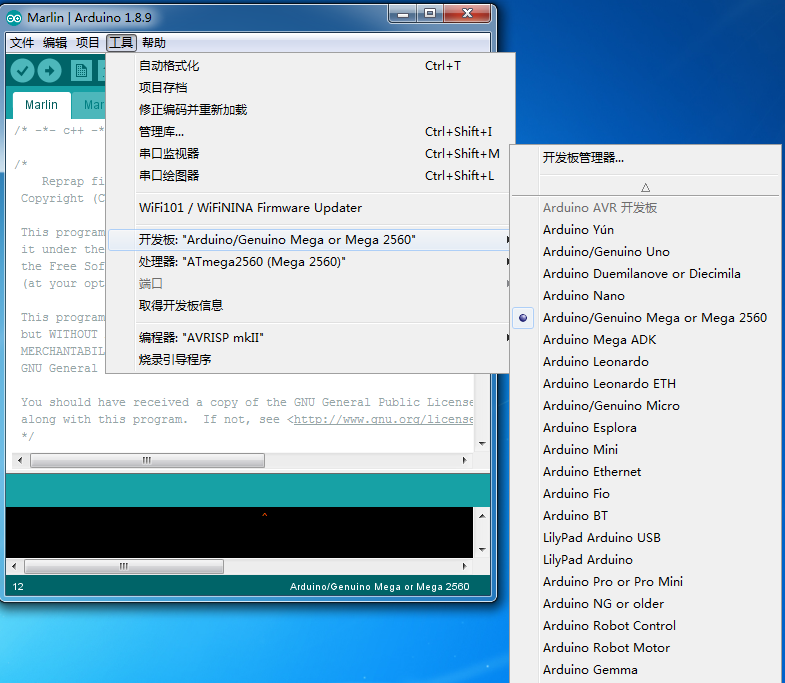This screenshot has height=683, width=785.
Task: Click the Verify checkmark toolbar icon
Action: point(23,71)
